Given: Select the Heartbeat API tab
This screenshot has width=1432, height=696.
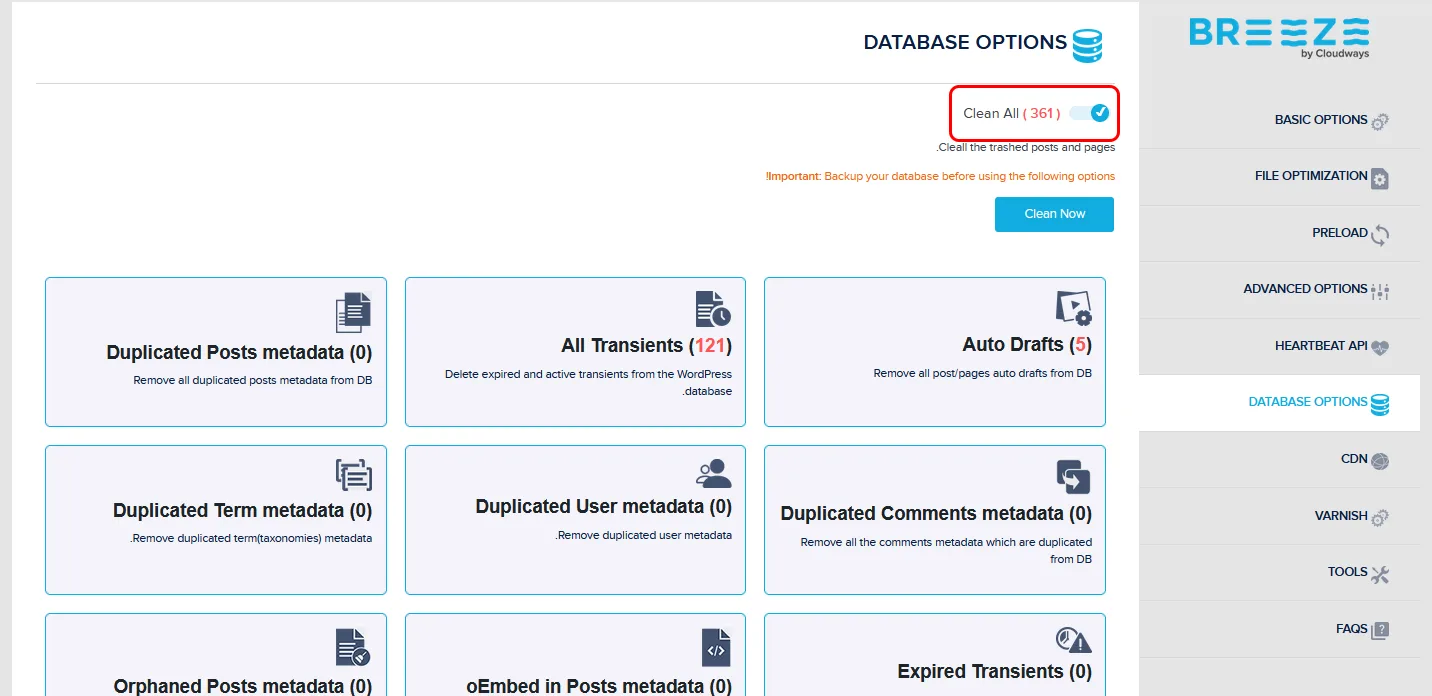Looking at the screenshot, I should coord(1280,347).
